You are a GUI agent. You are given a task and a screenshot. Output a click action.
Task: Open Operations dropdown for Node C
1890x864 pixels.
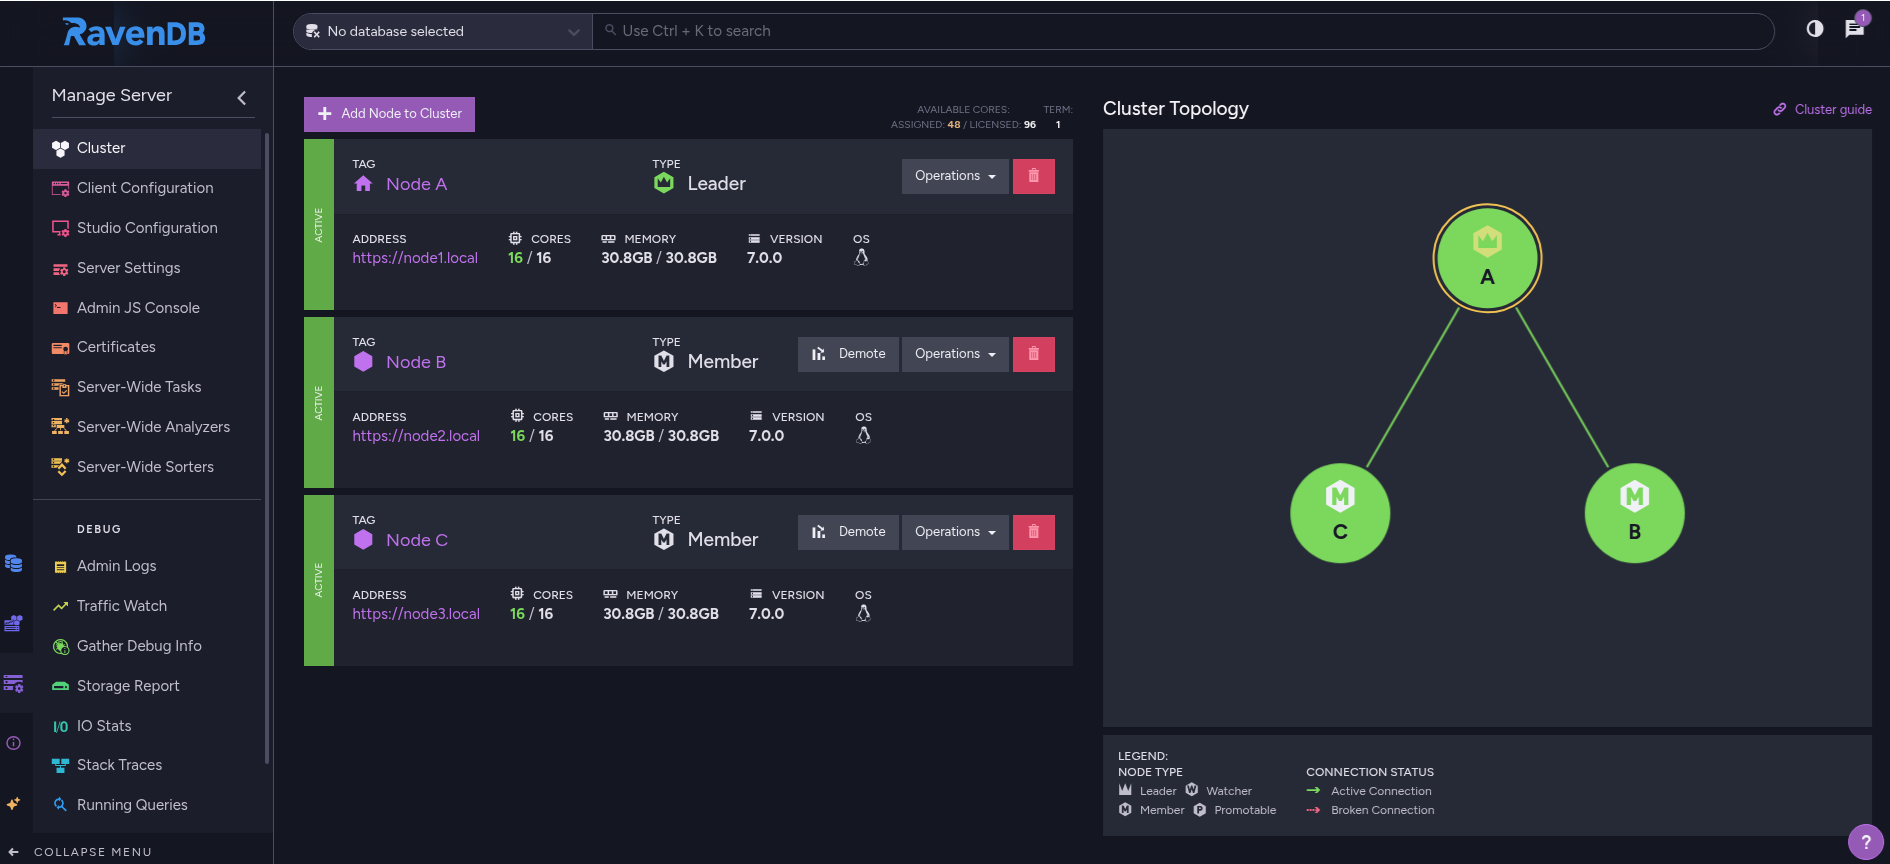pyautogui.click(x=955, y=532)
